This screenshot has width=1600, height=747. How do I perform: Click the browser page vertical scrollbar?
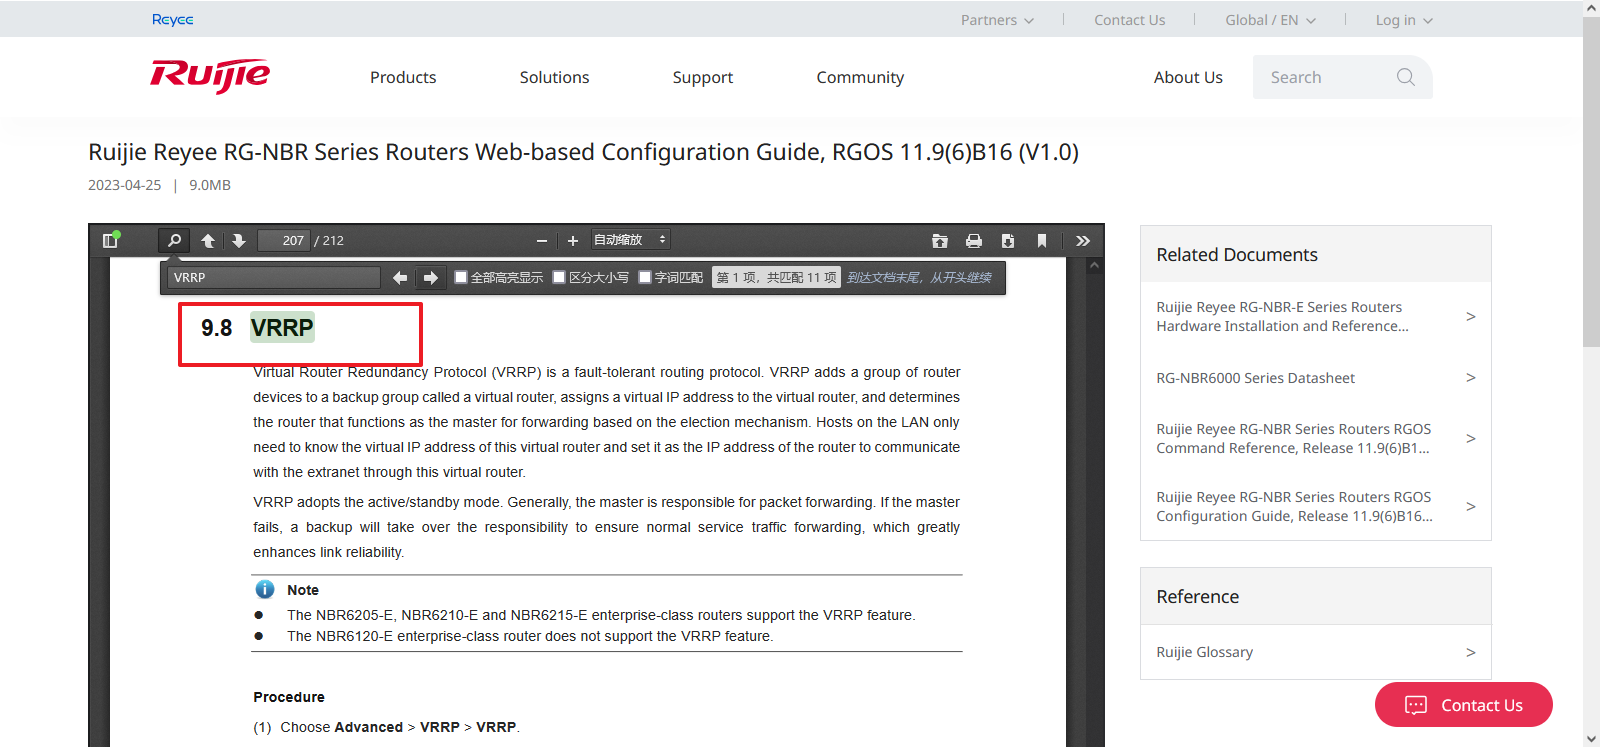pyautogui.click(x=1591, y=182)
